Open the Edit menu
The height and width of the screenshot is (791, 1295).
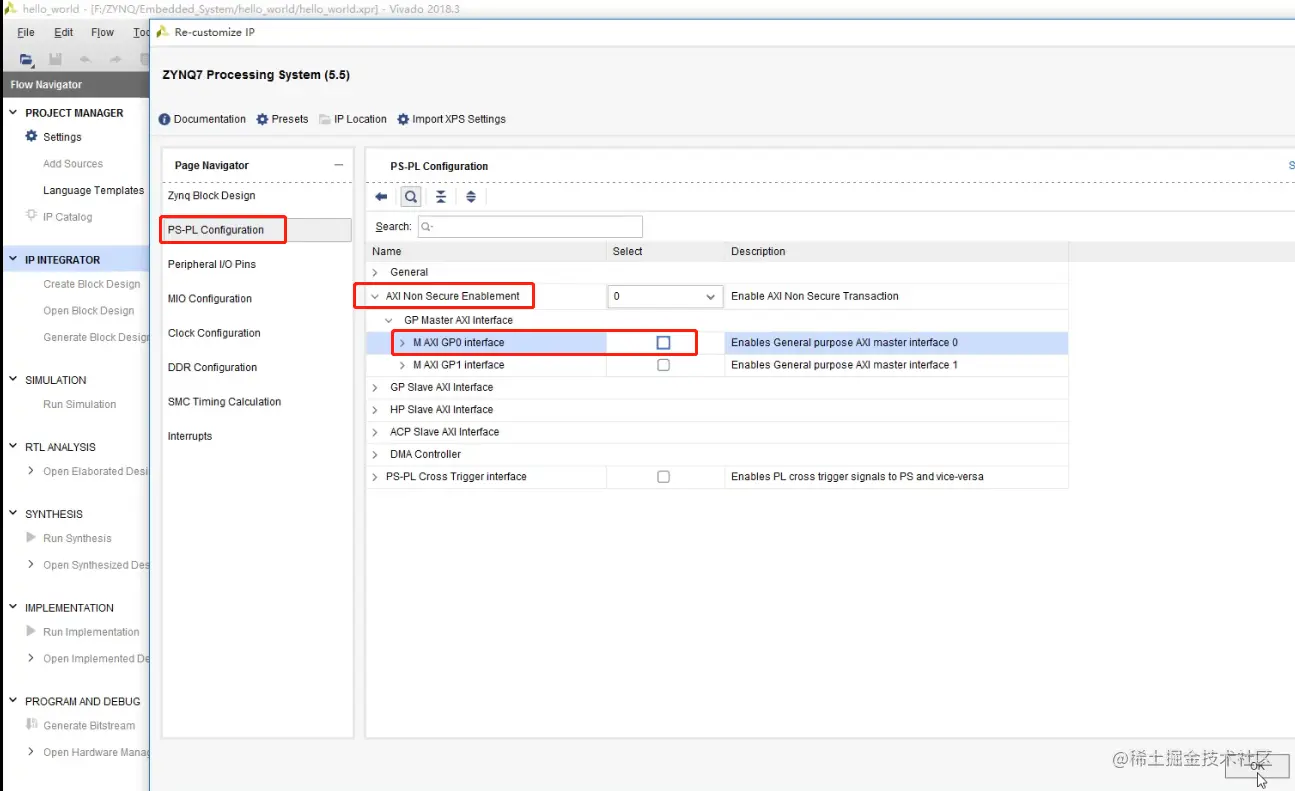pyautogui.click(x=64, y=33)
